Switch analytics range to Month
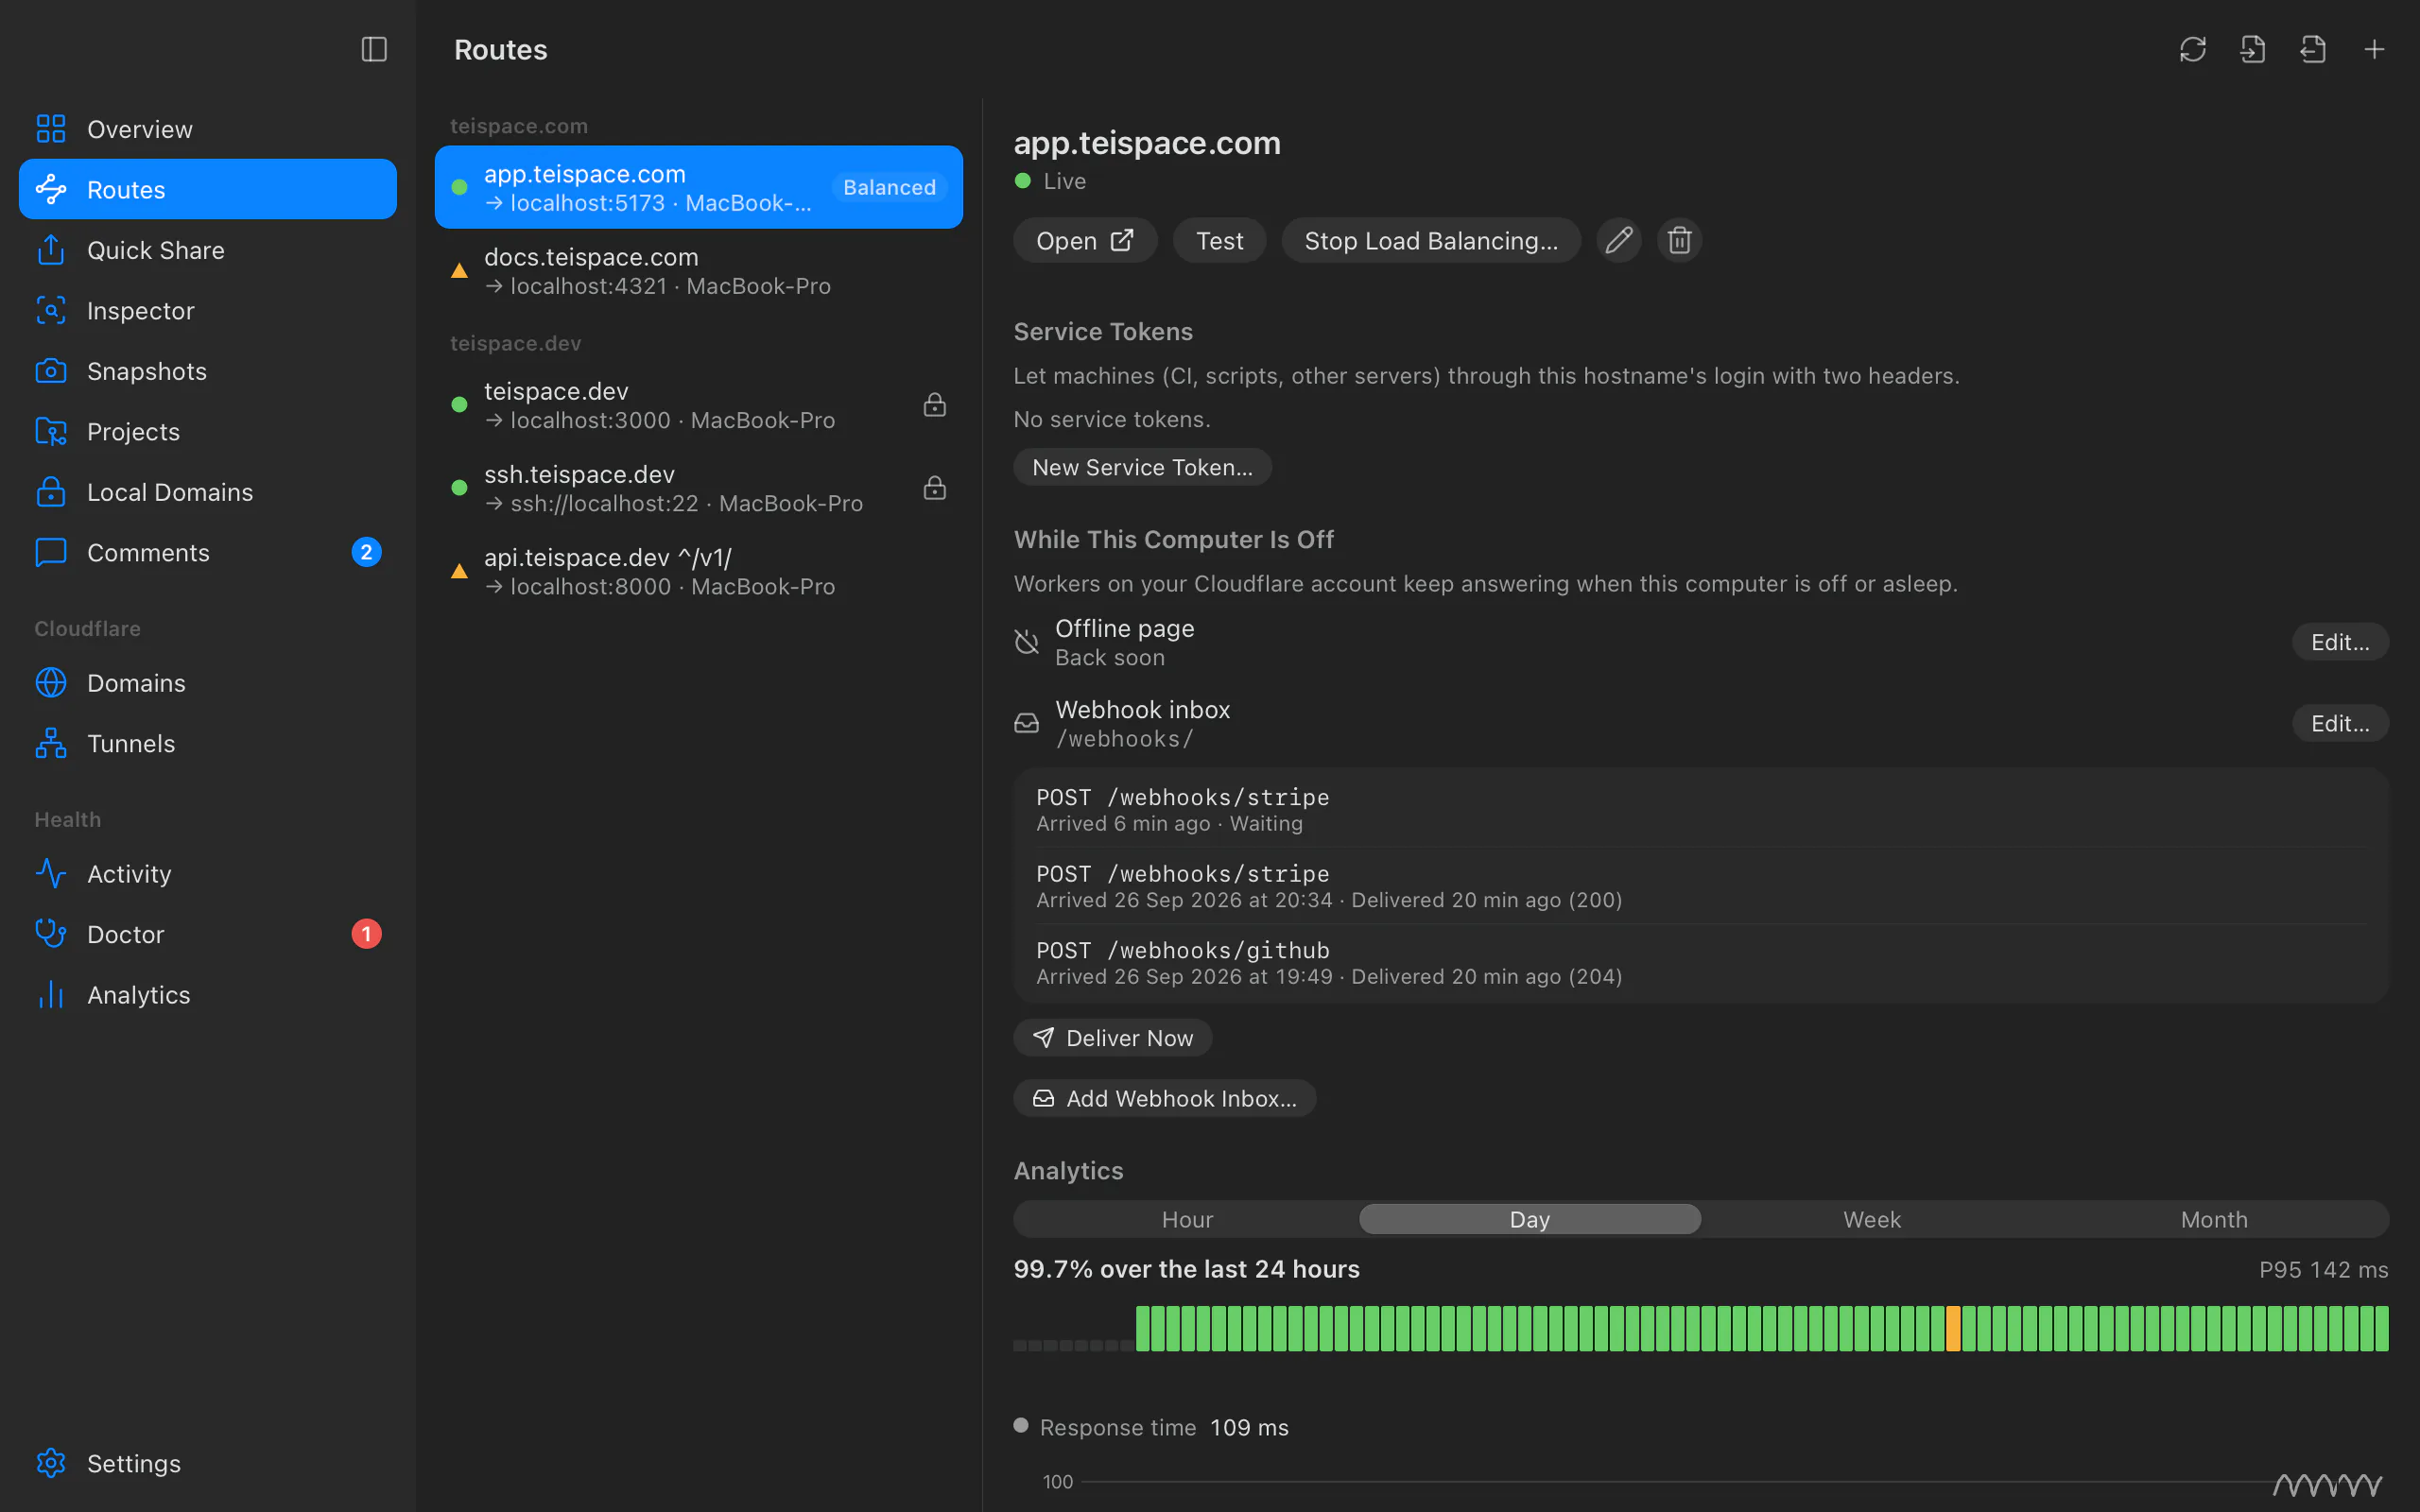 [x=2214, y=1219]
